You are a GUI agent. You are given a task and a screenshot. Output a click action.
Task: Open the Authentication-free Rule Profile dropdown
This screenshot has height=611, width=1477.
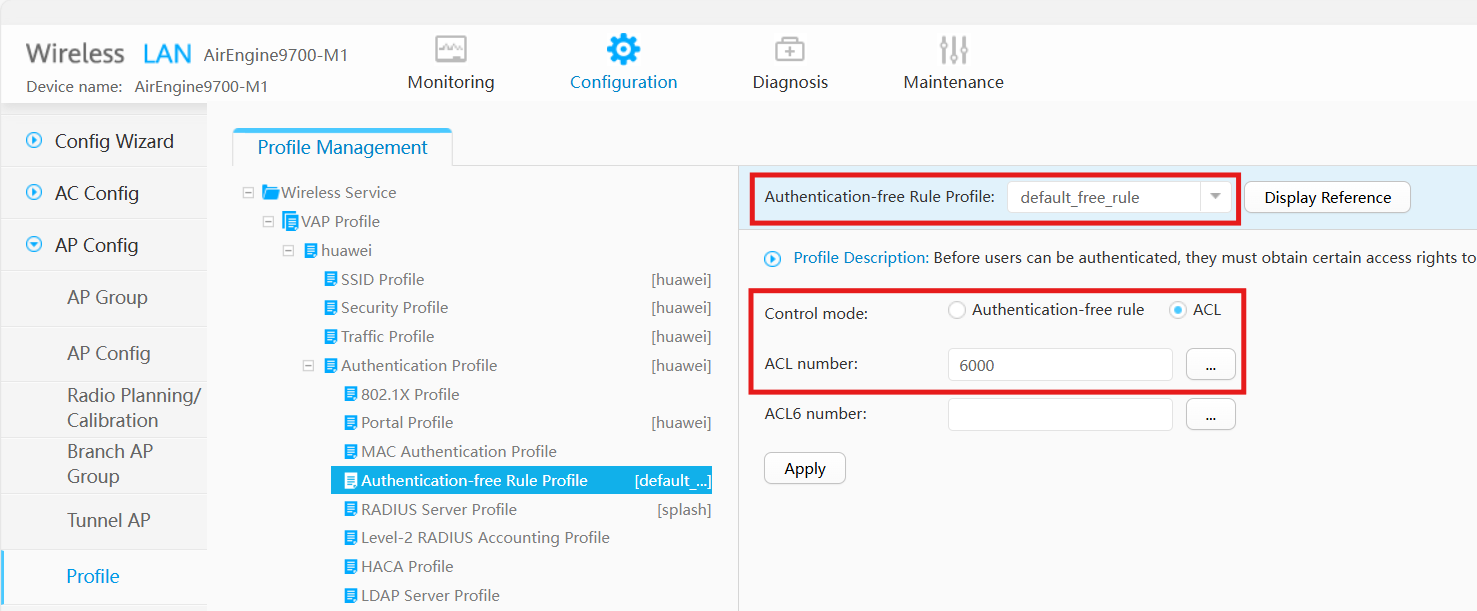click(x=1215, y=197)
